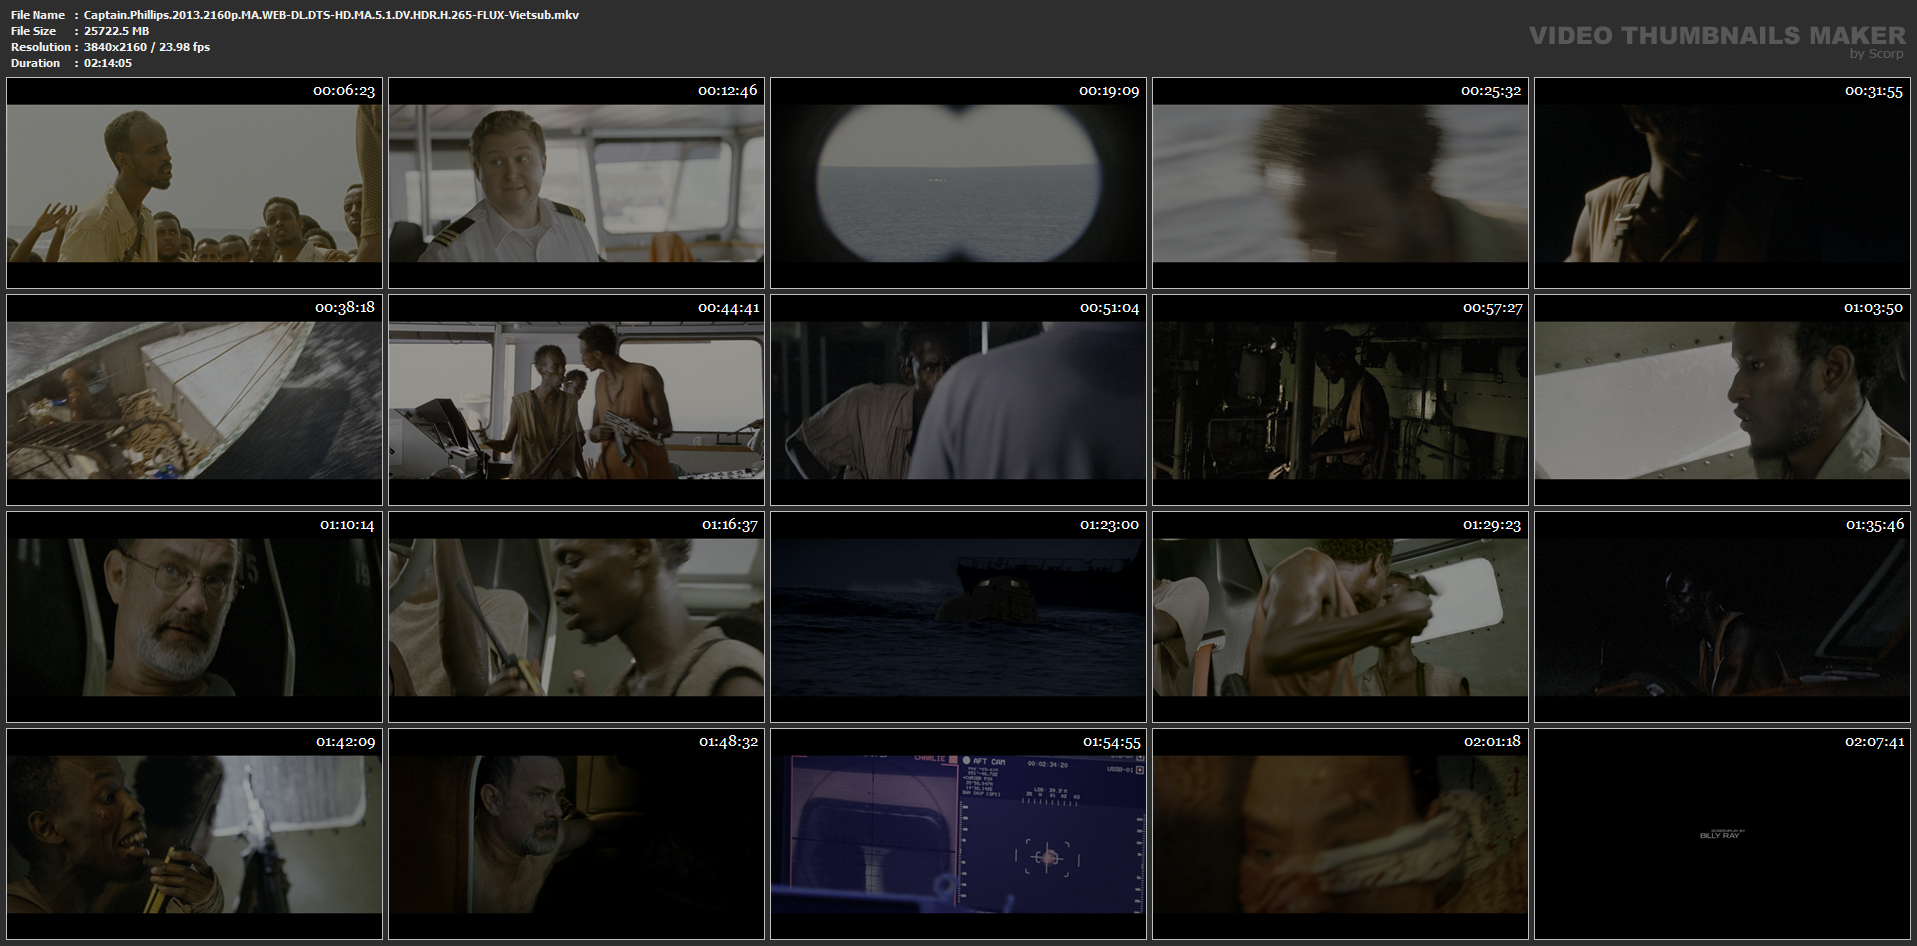Click the resolution value 3840x2160 / 23.98 fps
The width and height of the screenshot is (1917, 946).
coord(147,47)
